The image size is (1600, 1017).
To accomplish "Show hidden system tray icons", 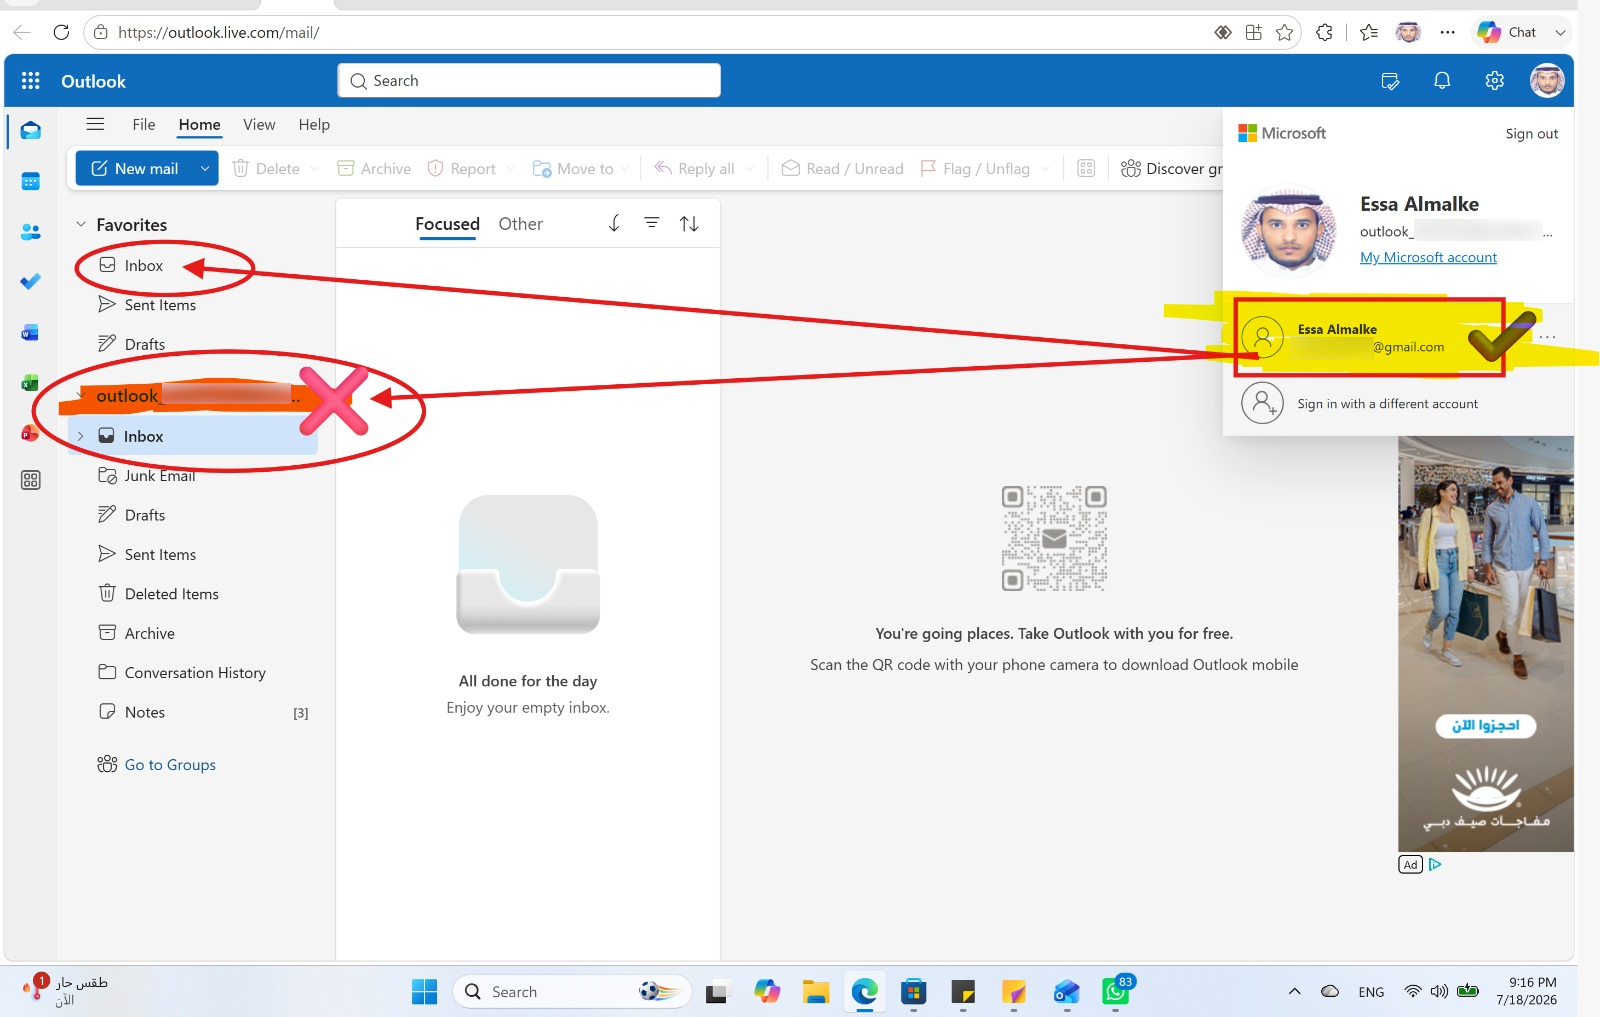I will [1294, 992].
